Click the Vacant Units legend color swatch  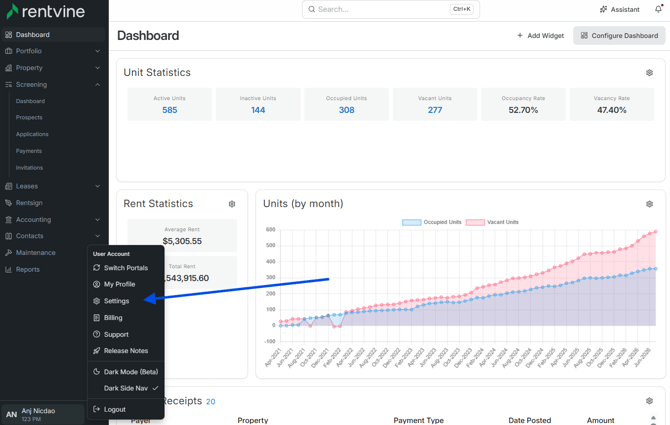[x=475, y=222]
